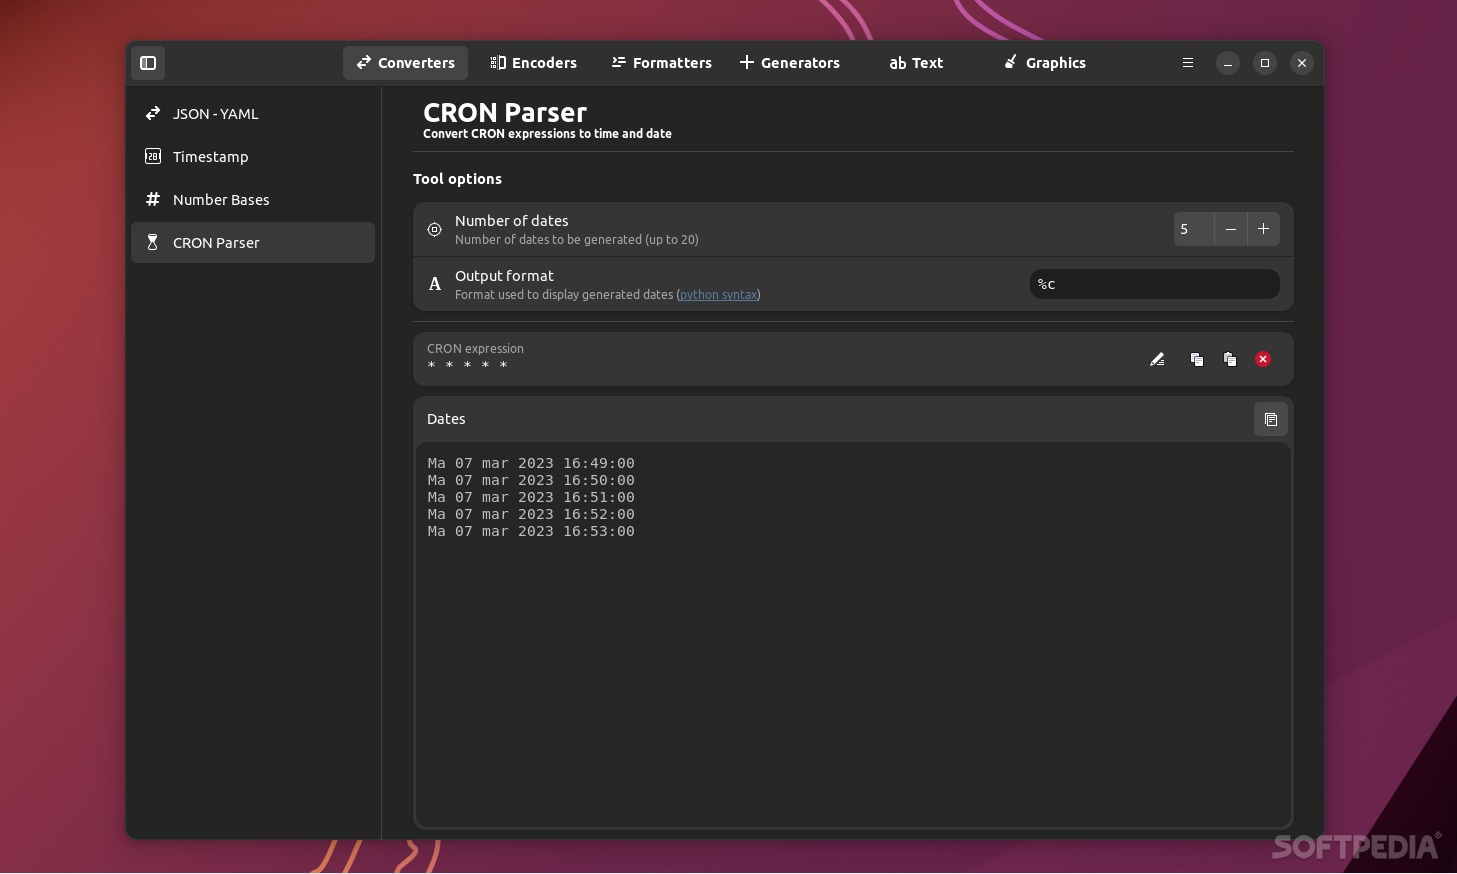1457x874 pixels.
Task: Select the CRON Parser tool in sidebar
Action: coord(216,242)
